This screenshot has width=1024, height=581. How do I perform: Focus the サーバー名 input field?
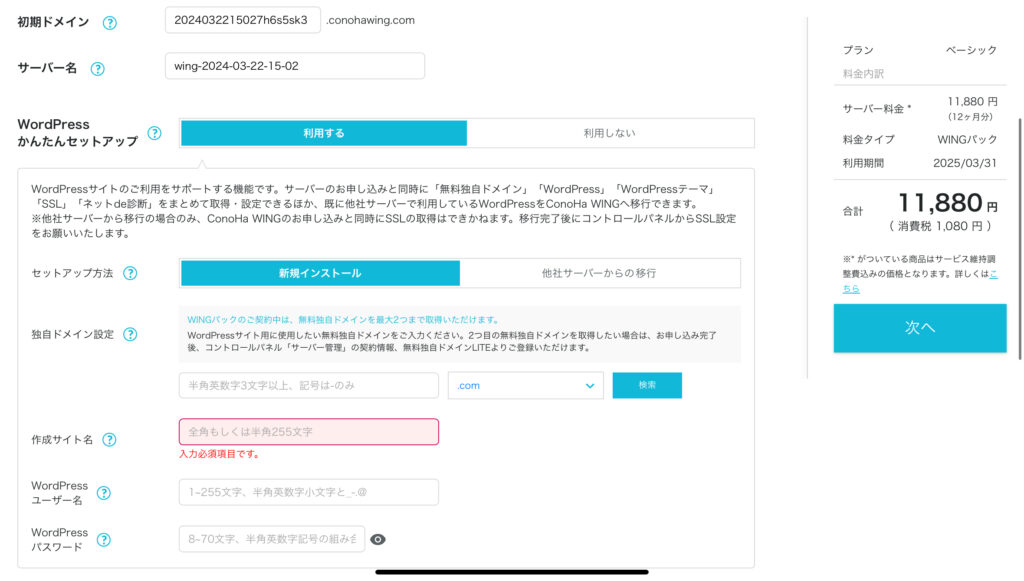295,66
